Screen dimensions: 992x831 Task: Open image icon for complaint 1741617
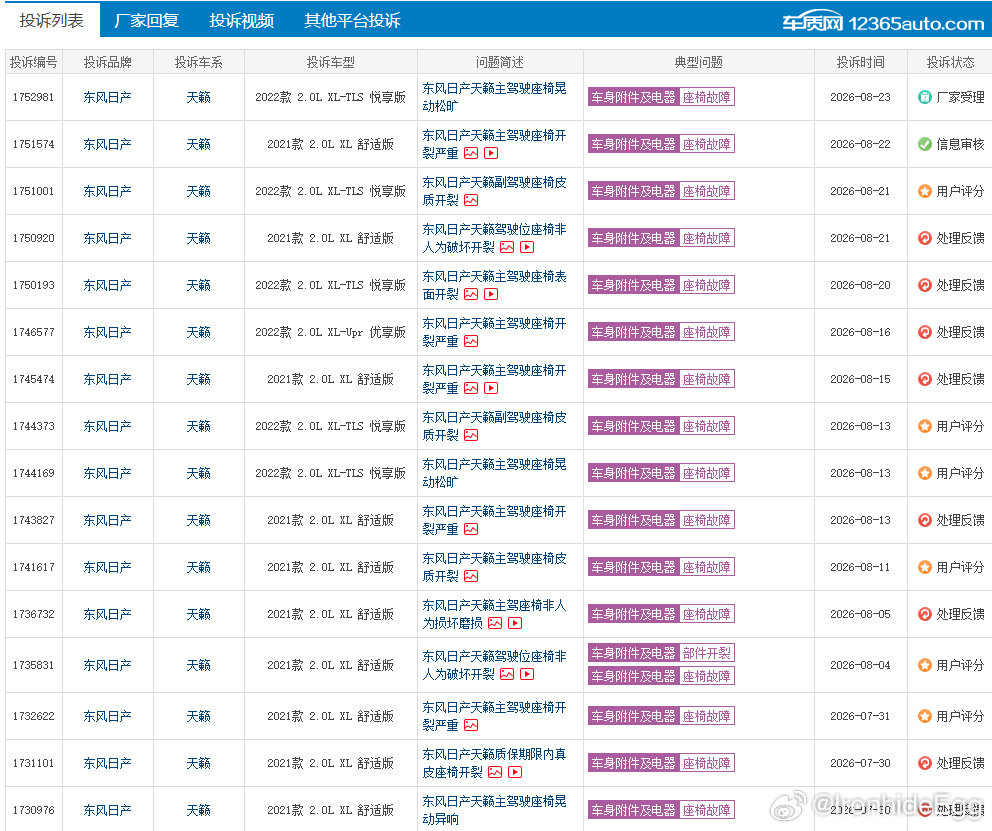point(471,576)
